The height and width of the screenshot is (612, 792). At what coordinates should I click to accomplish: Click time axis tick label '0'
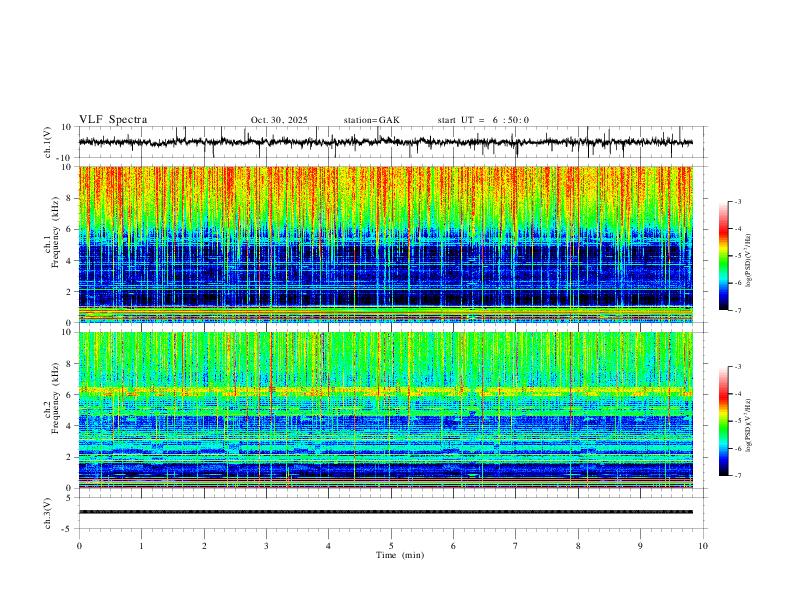(79, 546)
